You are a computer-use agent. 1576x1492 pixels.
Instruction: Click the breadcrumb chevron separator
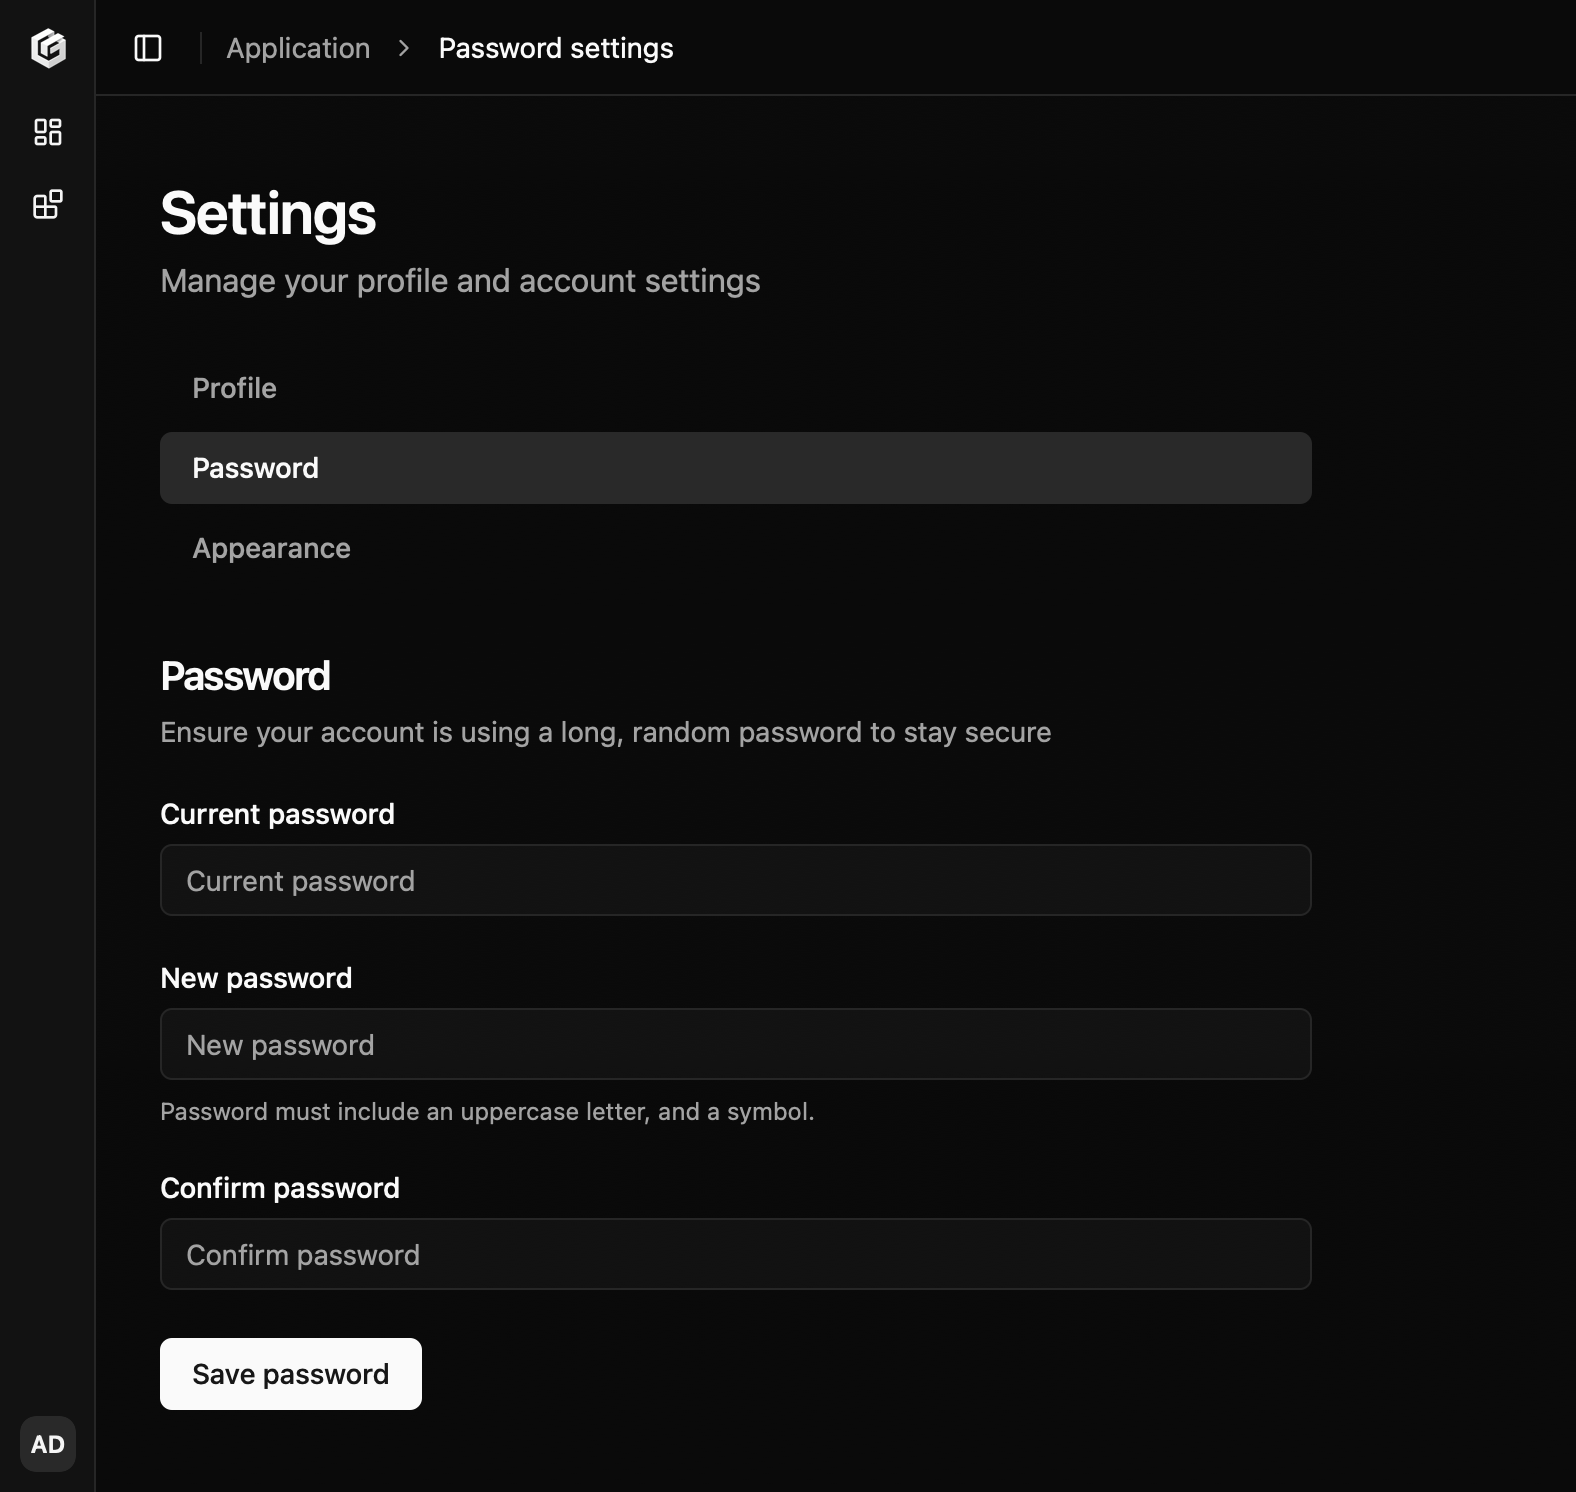click(x=404, y=48)
